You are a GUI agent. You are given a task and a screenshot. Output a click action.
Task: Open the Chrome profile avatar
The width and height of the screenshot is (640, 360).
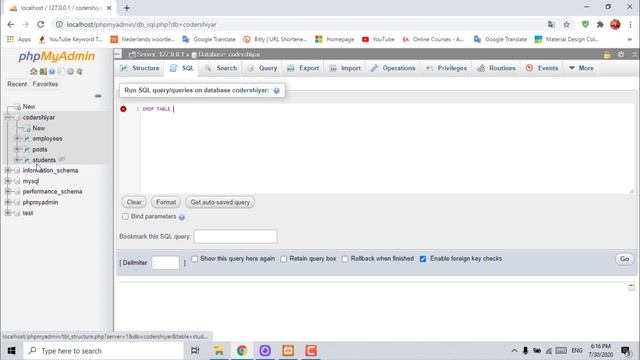[615, 24]
